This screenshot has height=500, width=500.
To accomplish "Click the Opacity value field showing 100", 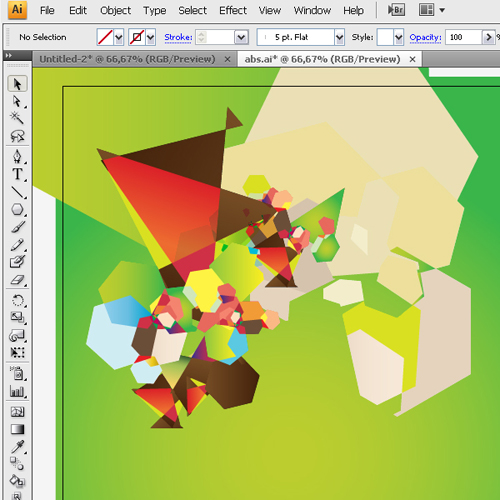I will coord(464,37).
